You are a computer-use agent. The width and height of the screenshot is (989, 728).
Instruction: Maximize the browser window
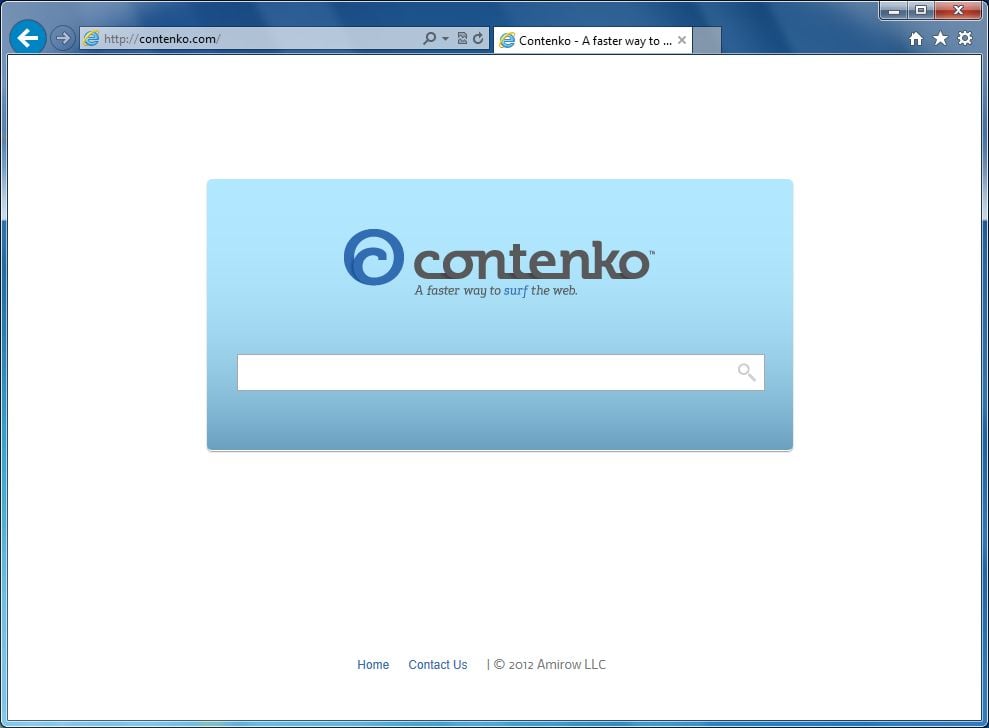tap(921, 10)
